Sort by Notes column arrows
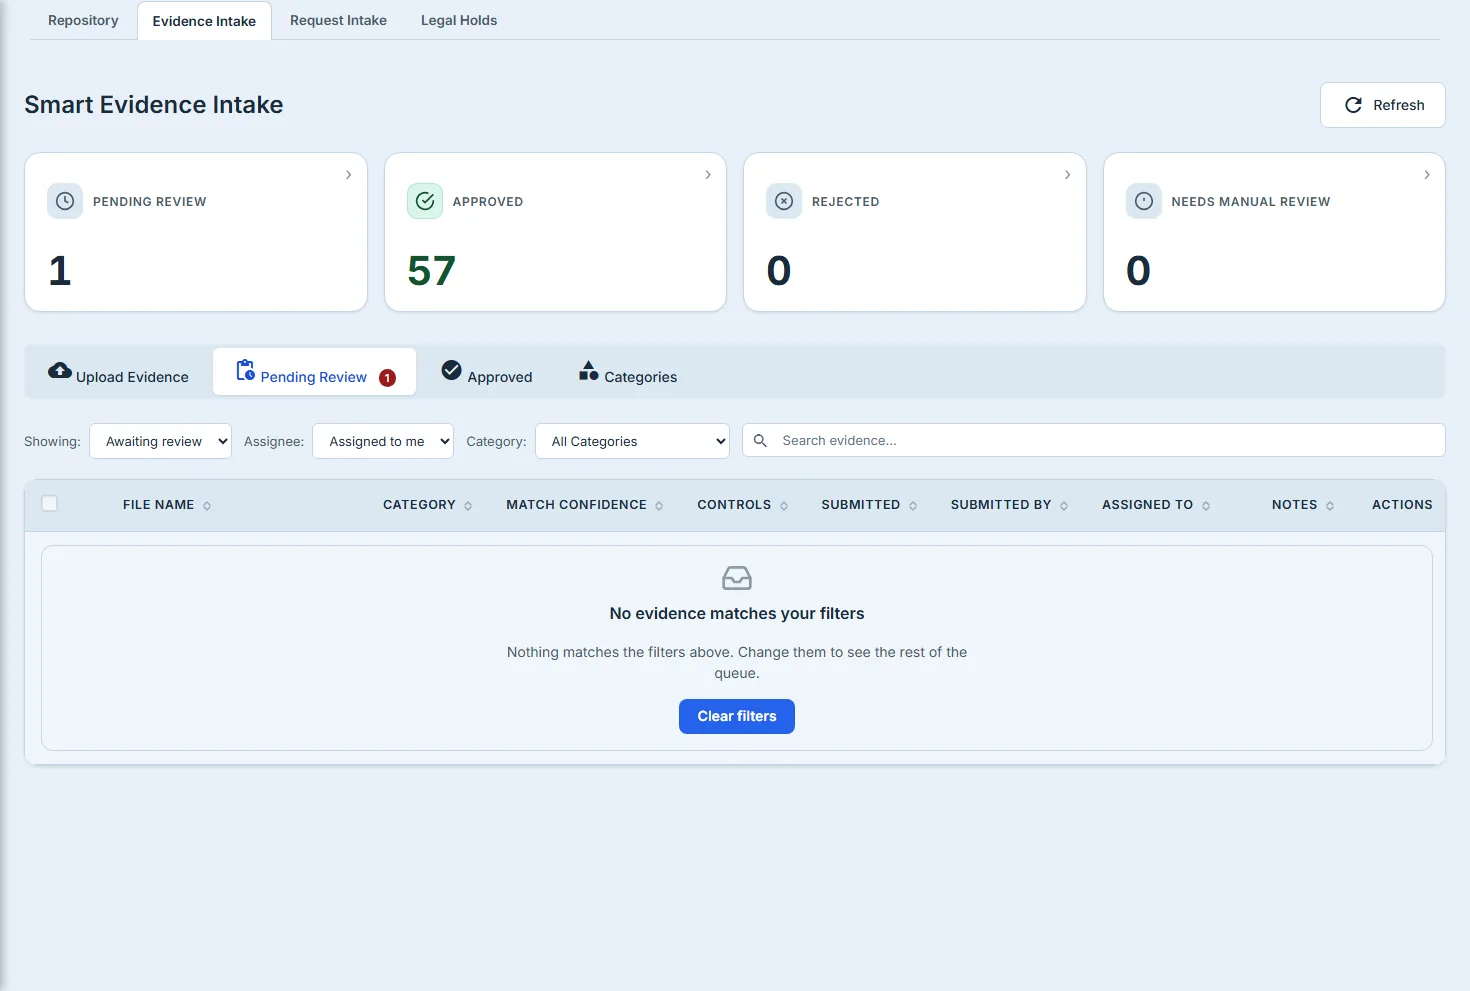The height and width of the screenshot is (991, 1470). (1330, 506)
